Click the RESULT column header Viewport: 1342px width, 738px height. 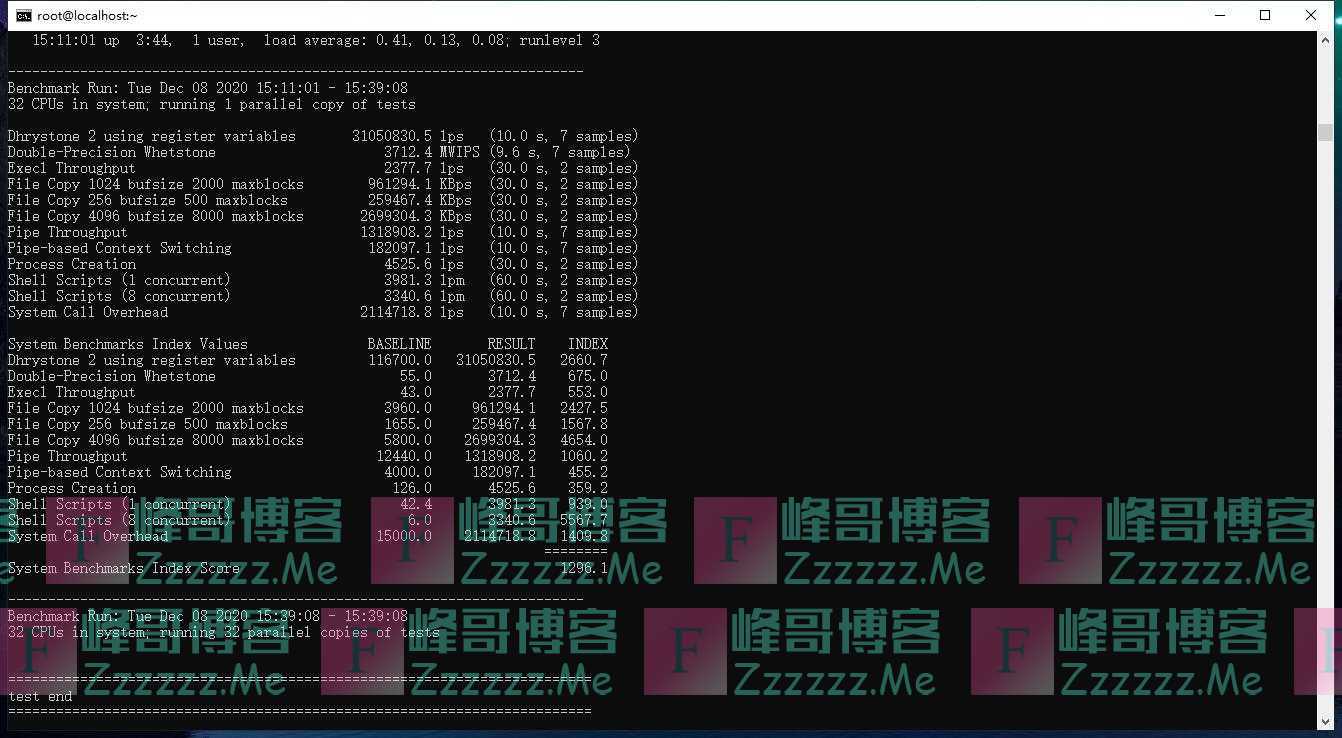click(x=512, y=345)
